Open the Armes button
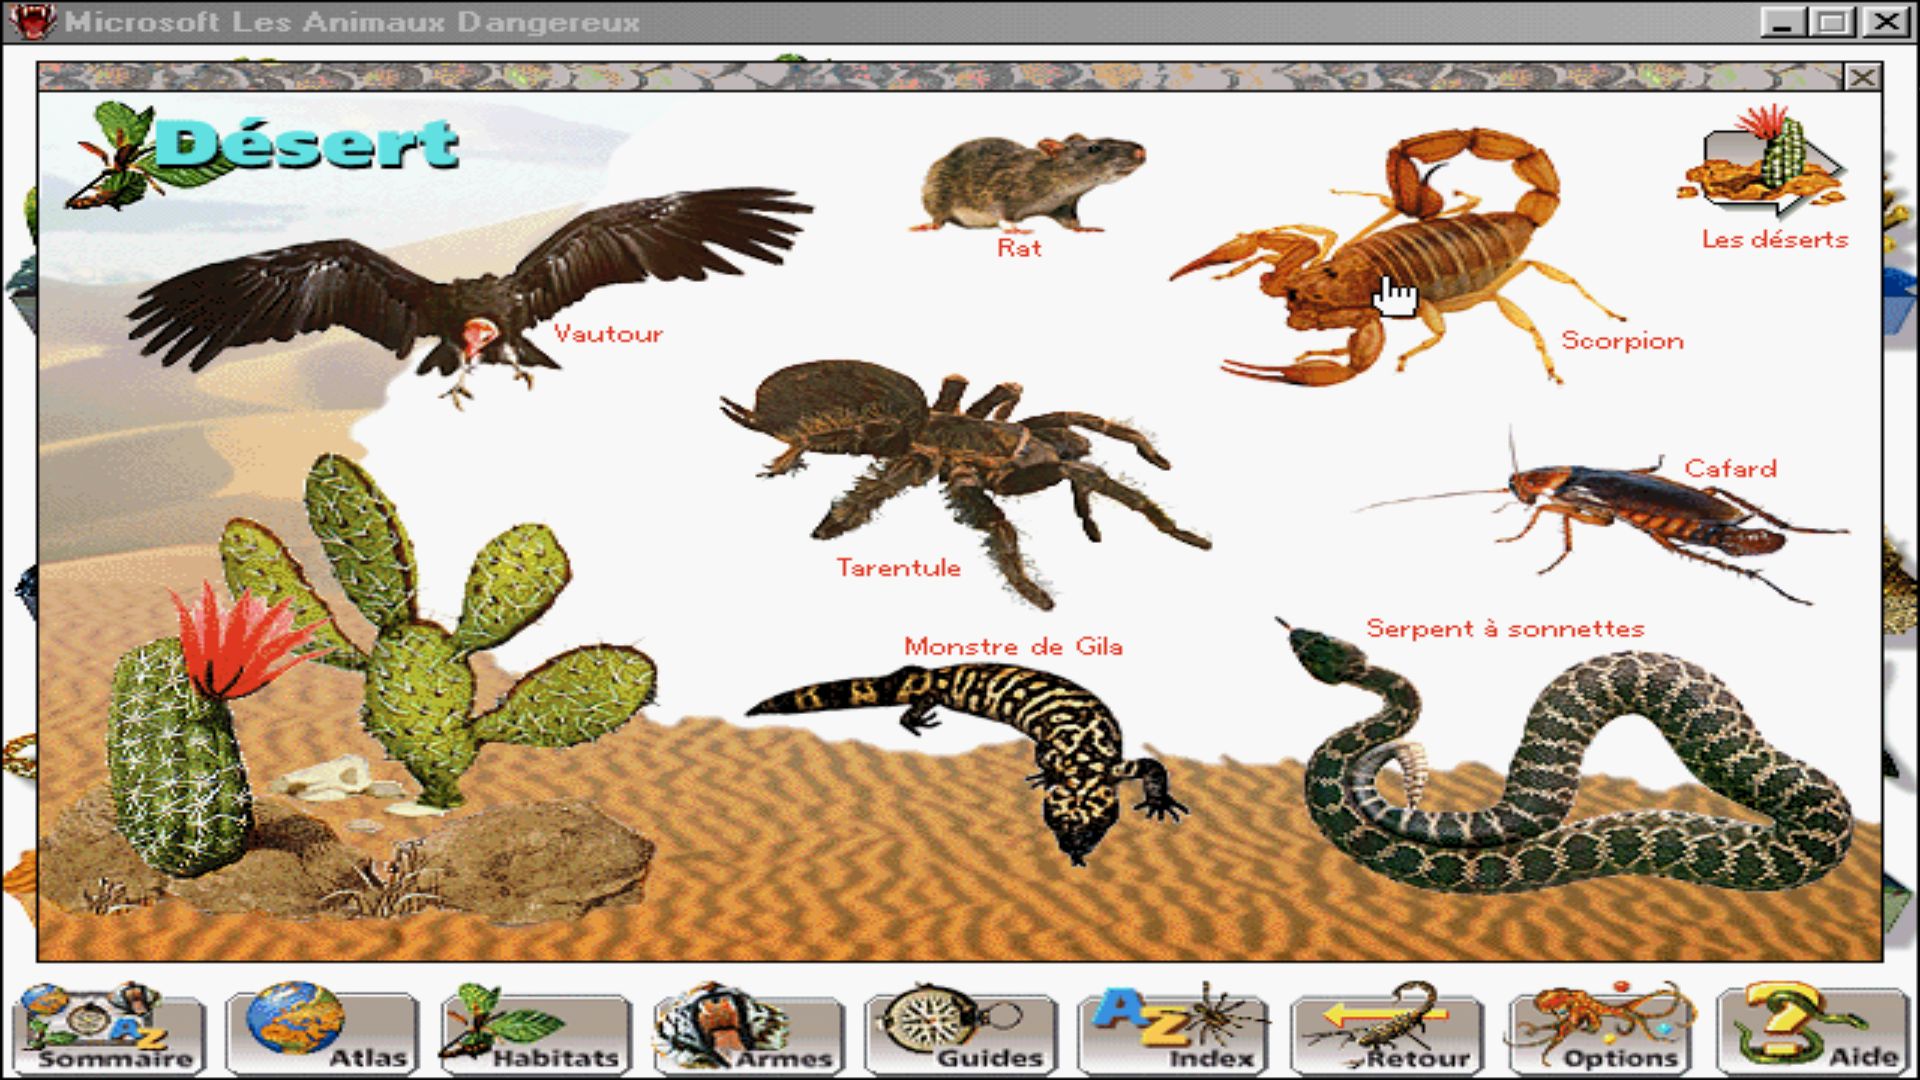Image resolution: width=1920 pixels, height=1080 pixels. 748,1030
